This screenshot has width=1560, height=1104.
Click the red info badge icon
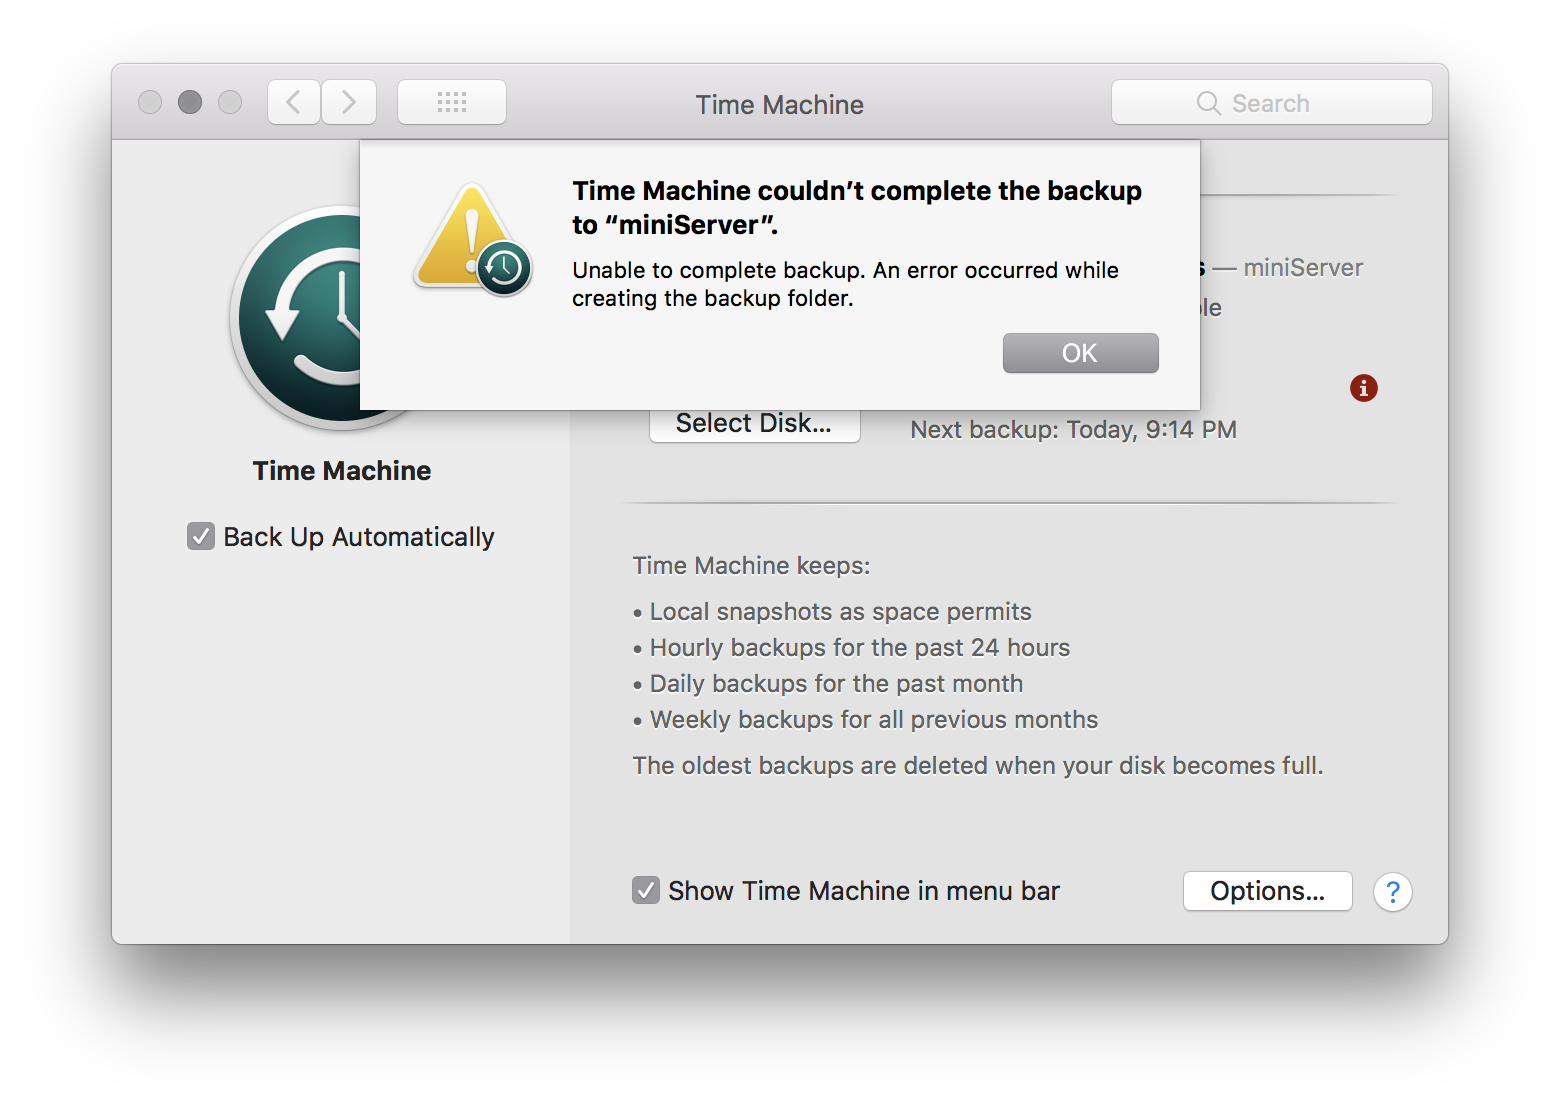1363,388
